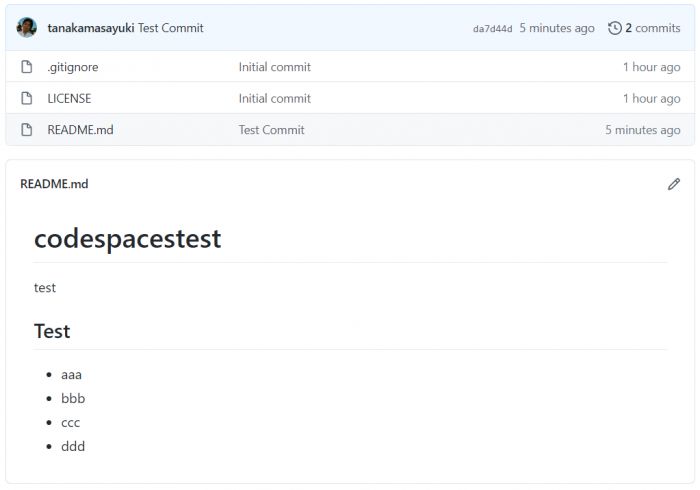This screenshot has width=700, height=490.
Task: Click the tanakamasayuki user avatar
Action: pyautogui.click(x=27, y=28)
